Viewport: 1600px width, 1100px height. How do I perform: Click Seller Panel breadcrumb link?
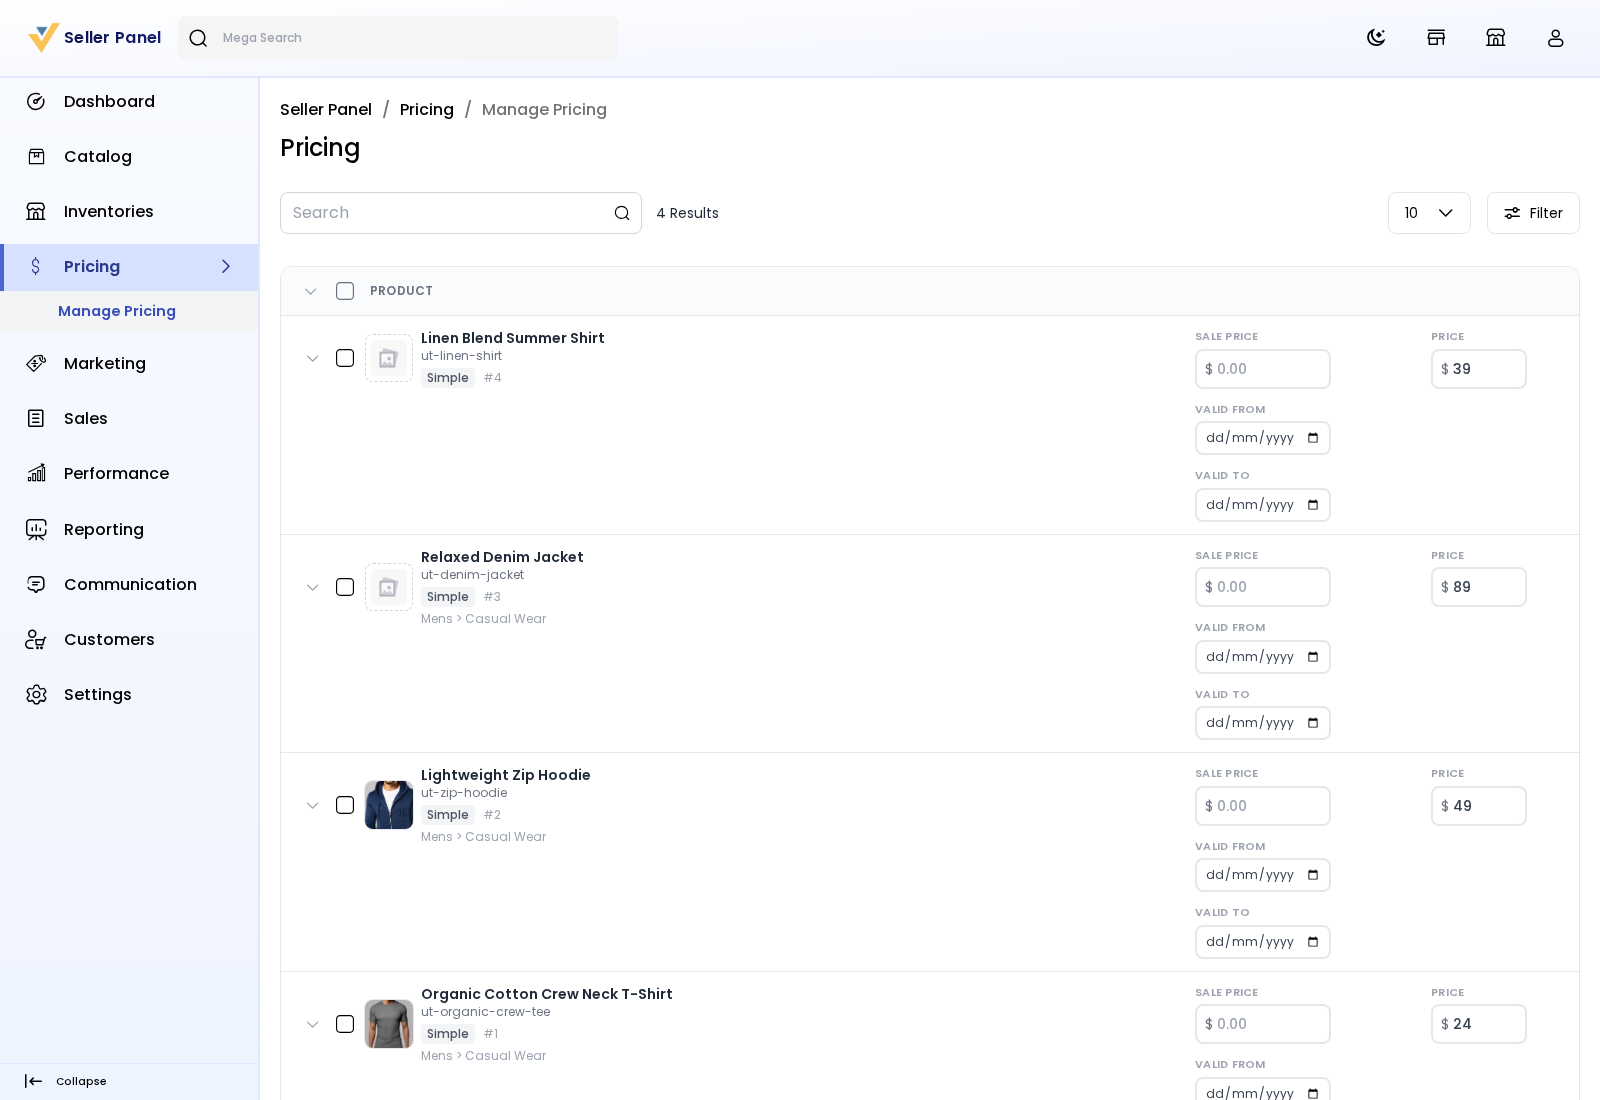[326, 110]
